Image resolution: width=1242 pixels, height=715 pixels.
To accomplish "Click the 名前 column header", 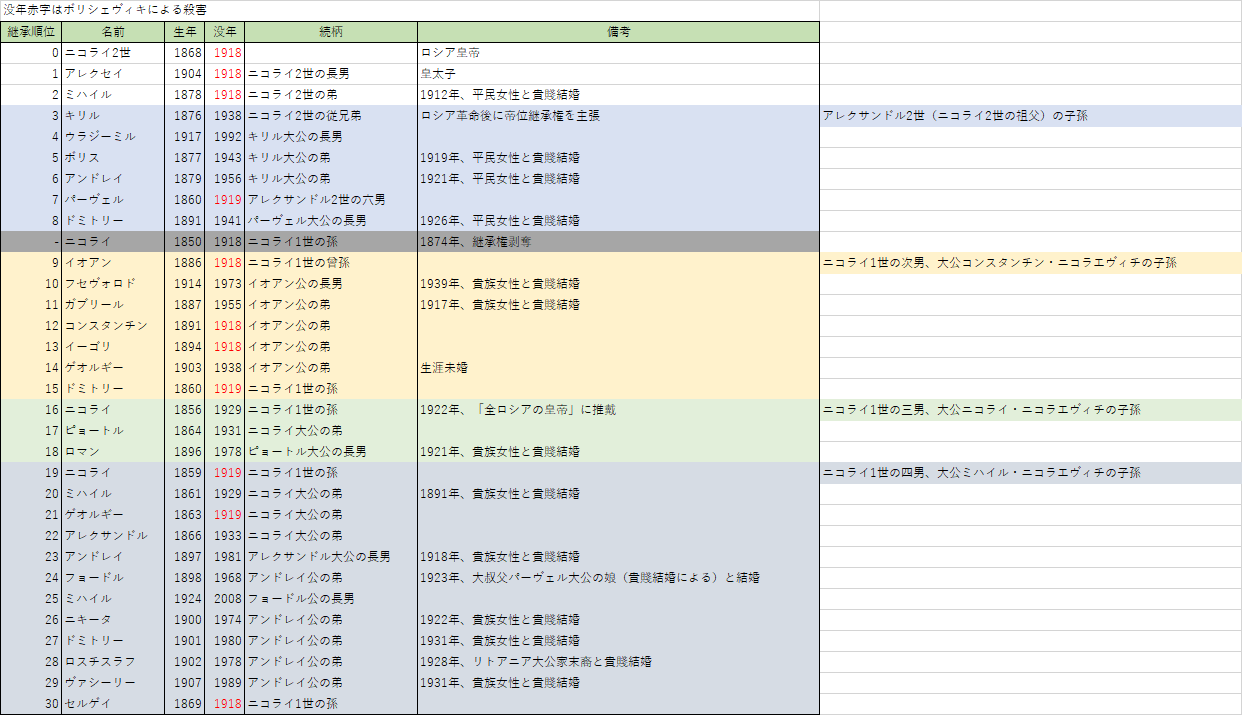I will (113, 32).
